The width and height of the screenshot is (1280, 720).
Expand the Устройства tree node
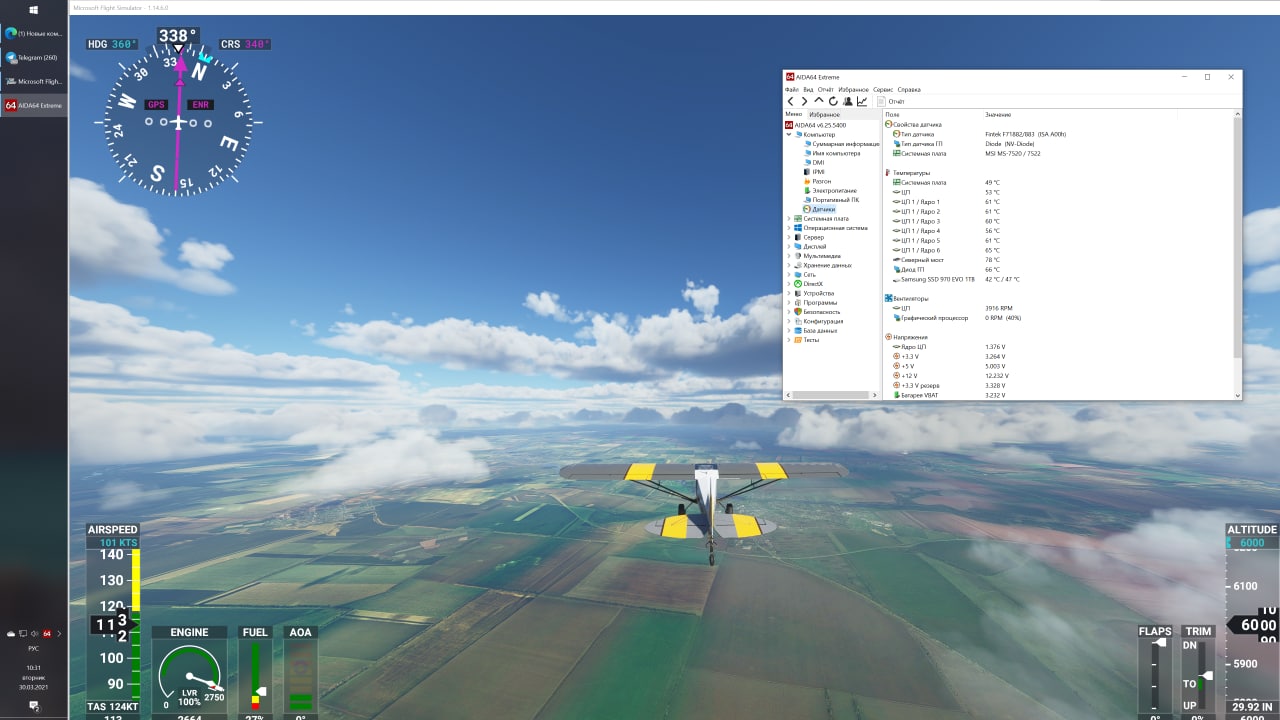coord(789,293)
